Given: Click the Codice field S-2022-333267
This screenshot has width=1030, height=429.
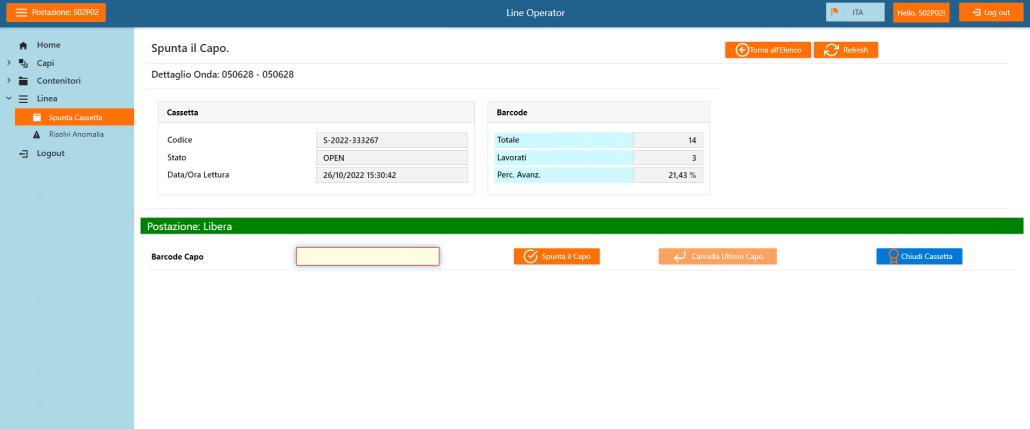Looking at the screenshot, I should (x=392, y=140).
